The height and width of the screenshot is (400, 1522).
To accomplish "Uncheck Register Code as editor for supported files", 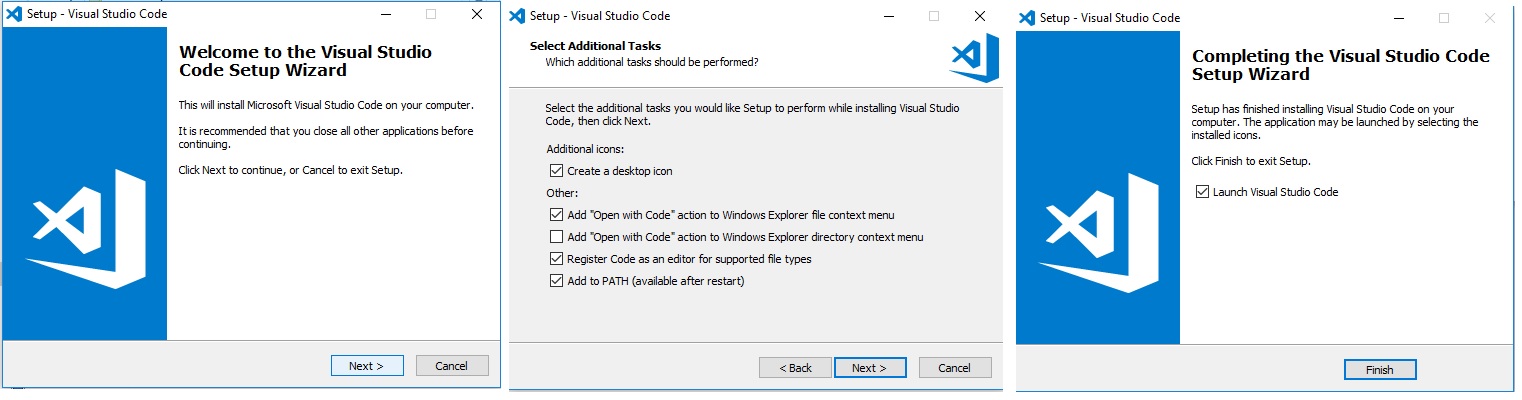I will tap(557, 259).
